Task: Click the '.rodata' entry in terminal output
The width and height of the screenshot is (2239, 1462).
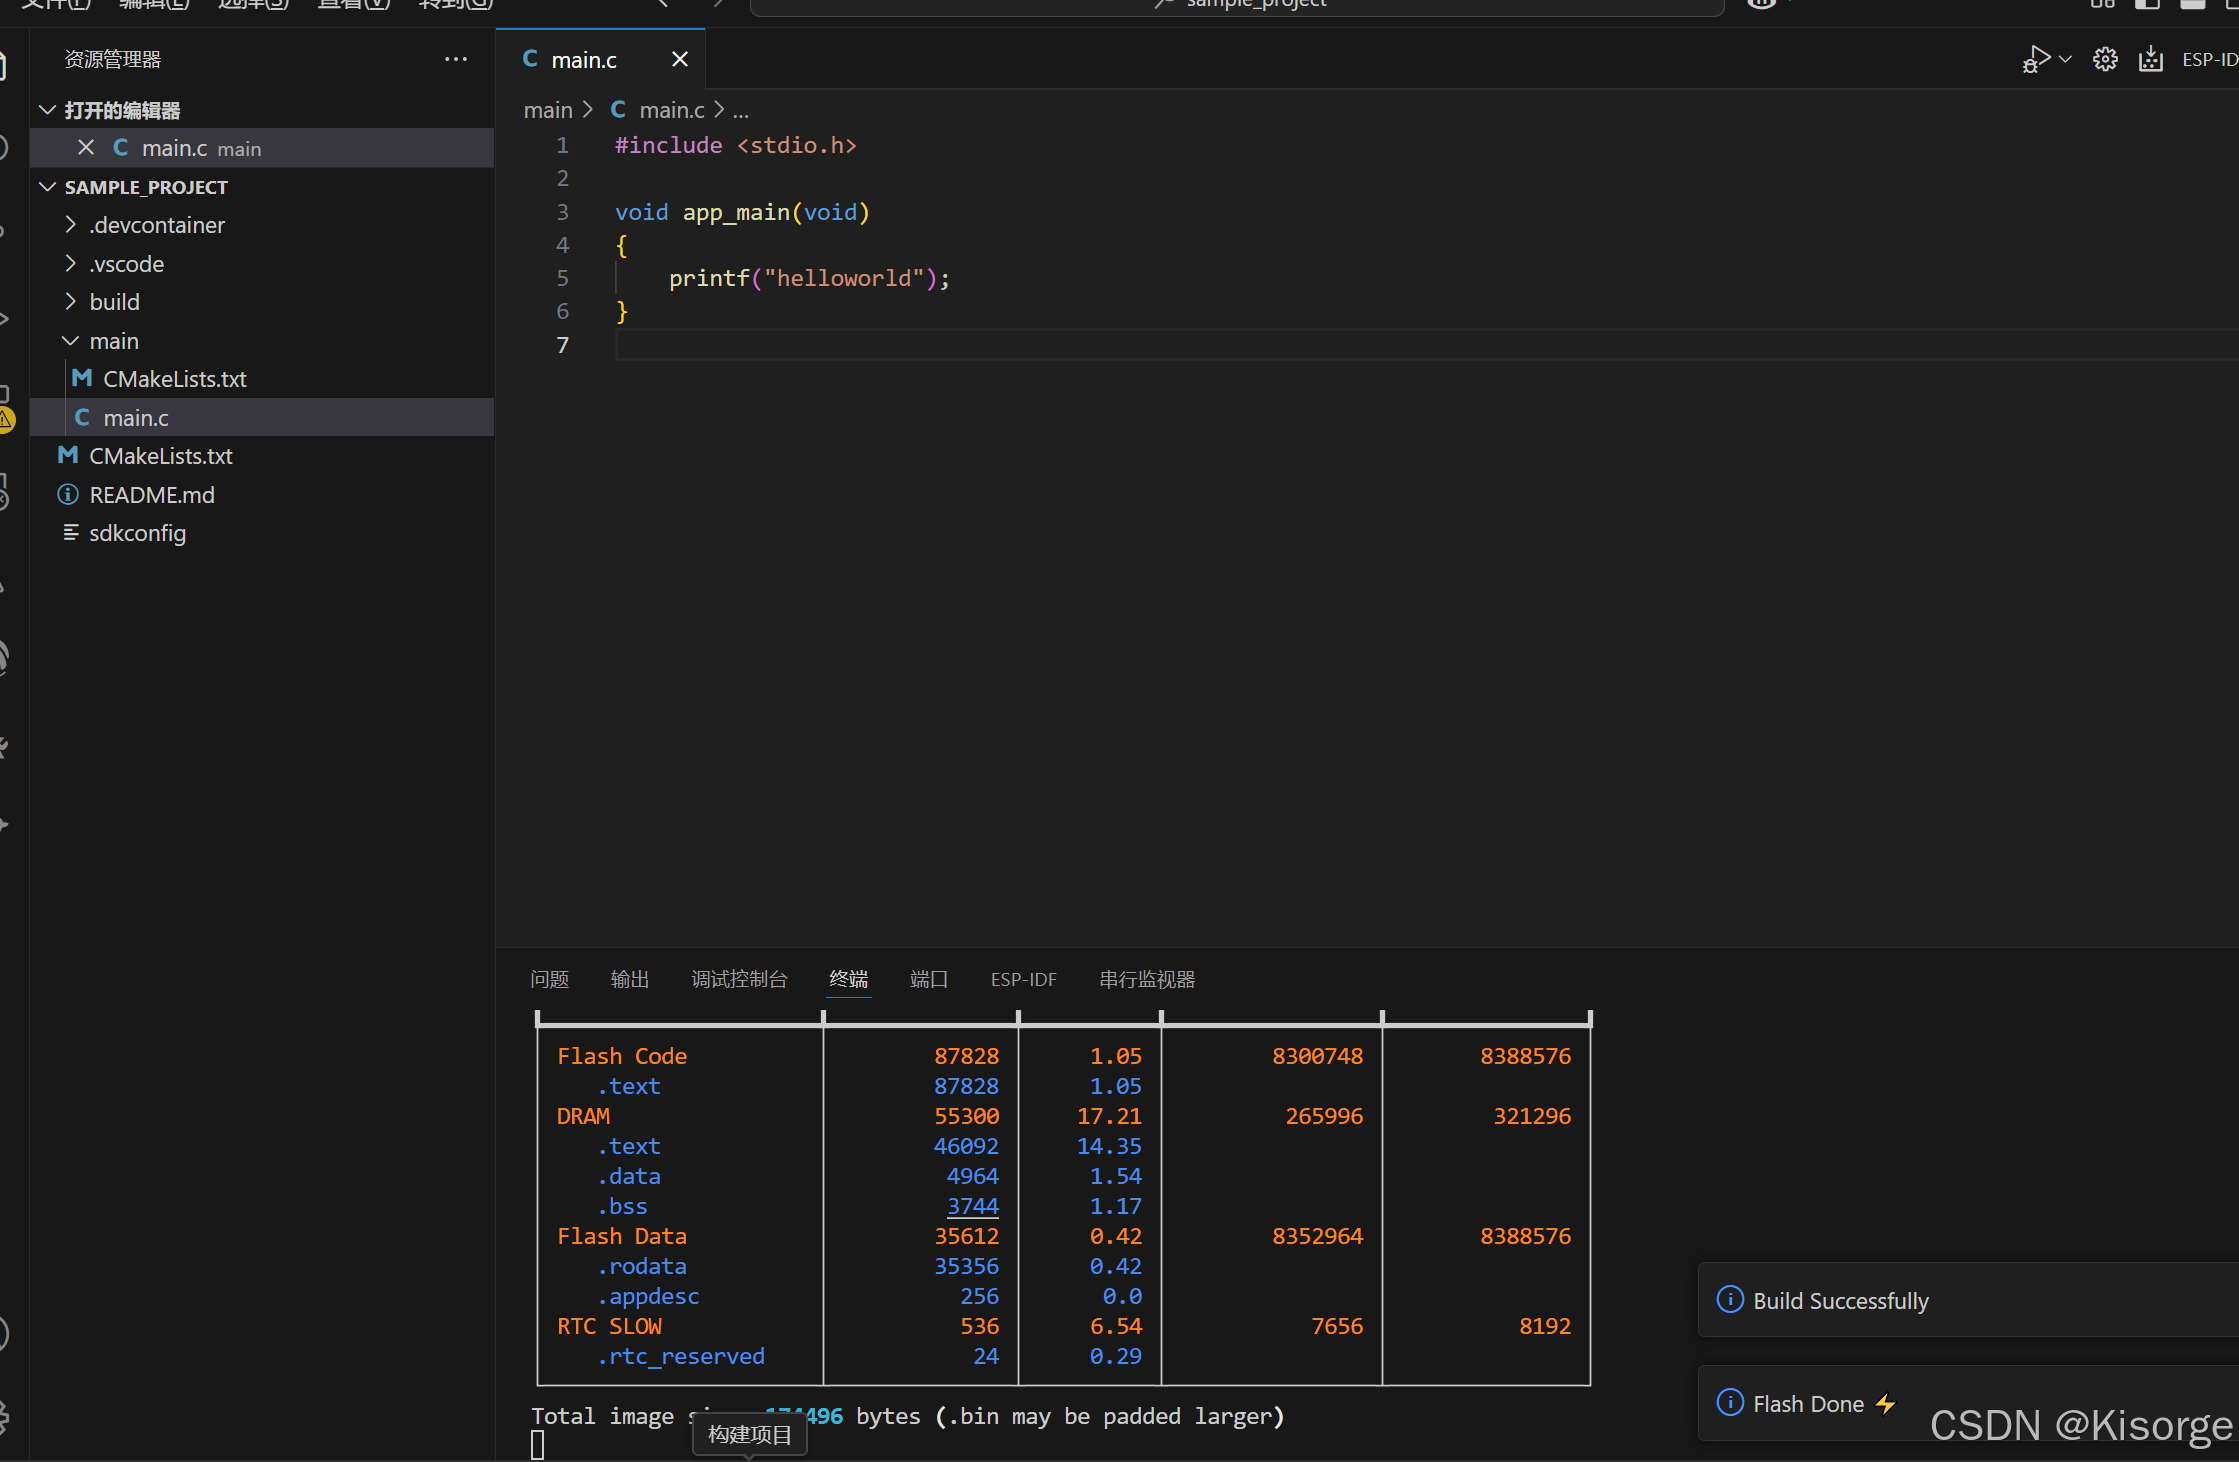Action: pos(641,1266)
